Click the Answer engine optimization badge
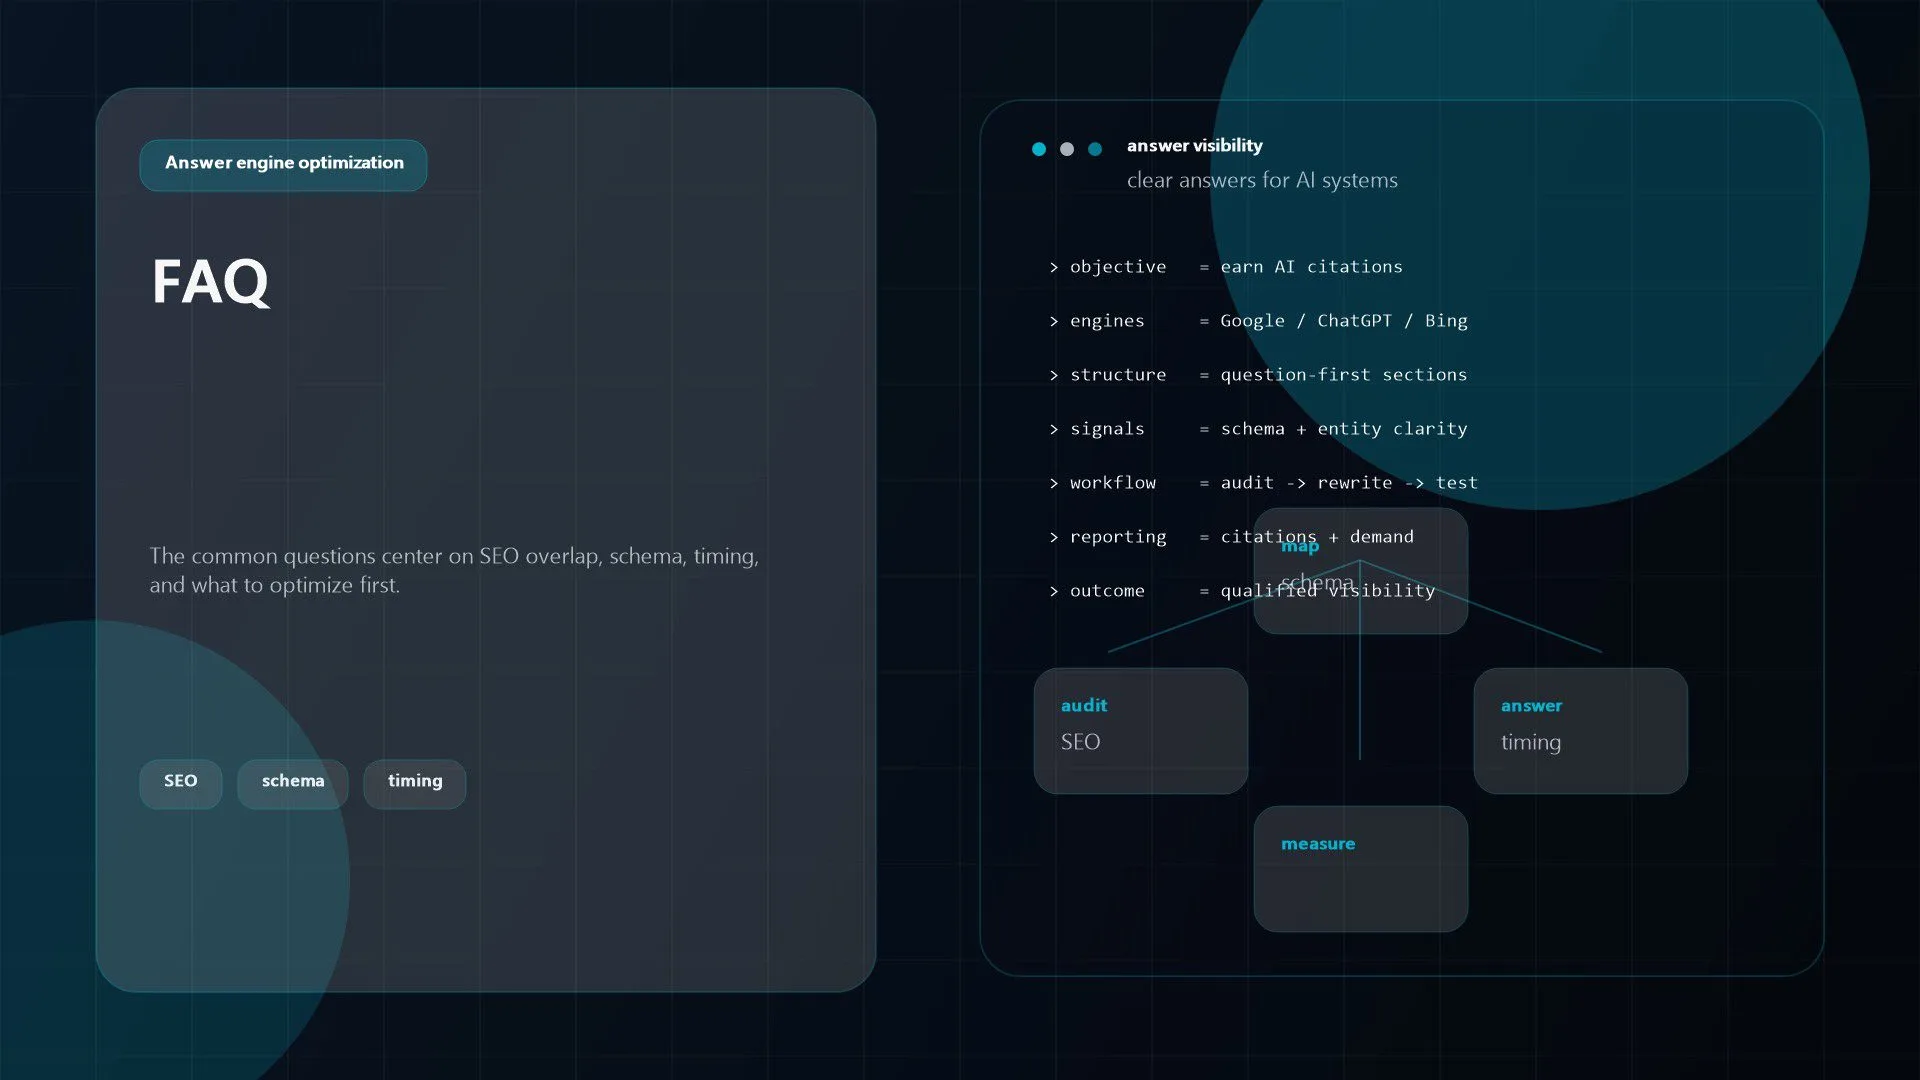Screen dimensions: 1920x1080 tap(283, 165)
